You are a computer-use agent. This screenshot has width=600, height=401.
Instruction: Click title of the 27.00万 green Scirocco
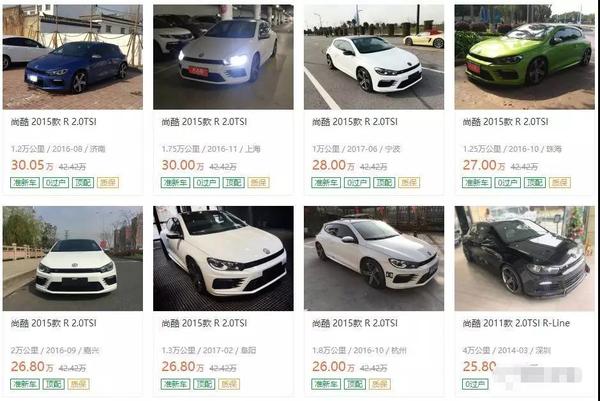[505, 122]
